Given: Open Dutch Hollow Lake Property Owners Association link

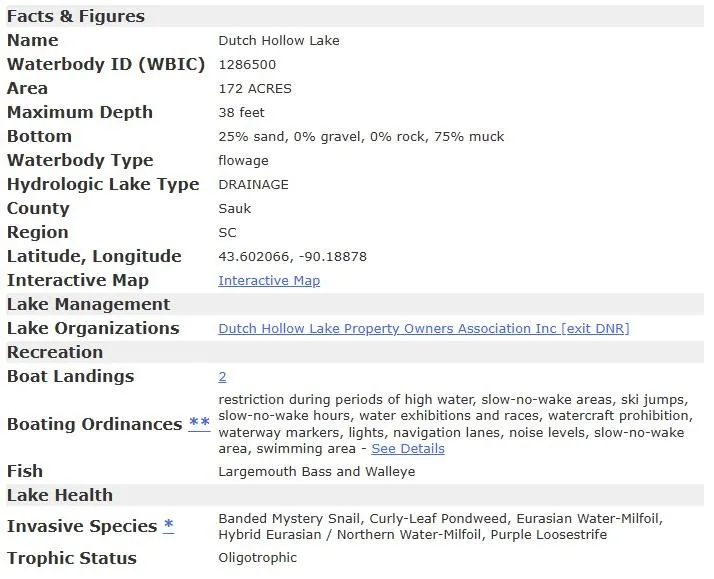Looking at the screenshot, I should (423, 329).
